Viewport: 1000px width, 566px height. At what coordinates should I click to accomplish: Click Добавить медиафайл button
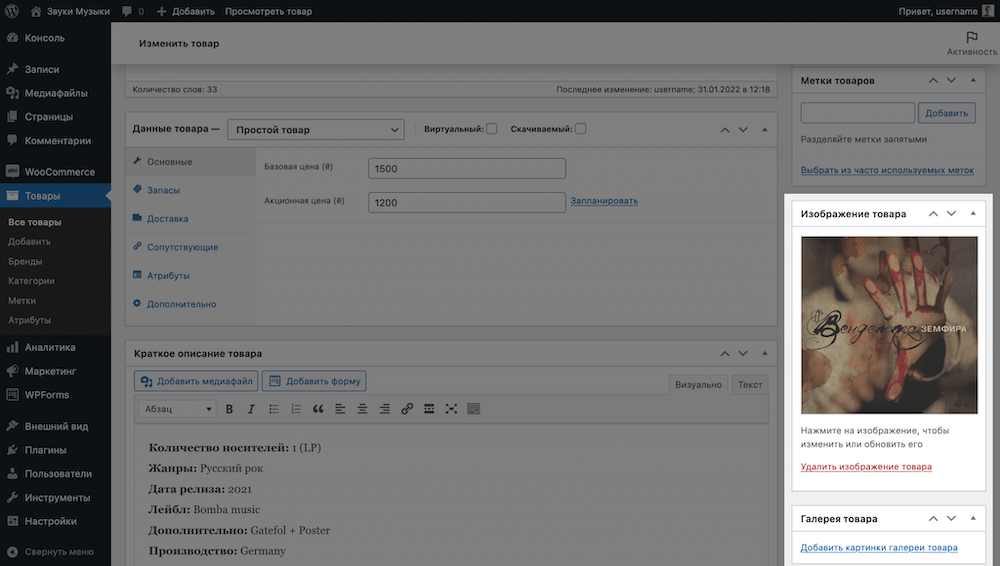196,381
